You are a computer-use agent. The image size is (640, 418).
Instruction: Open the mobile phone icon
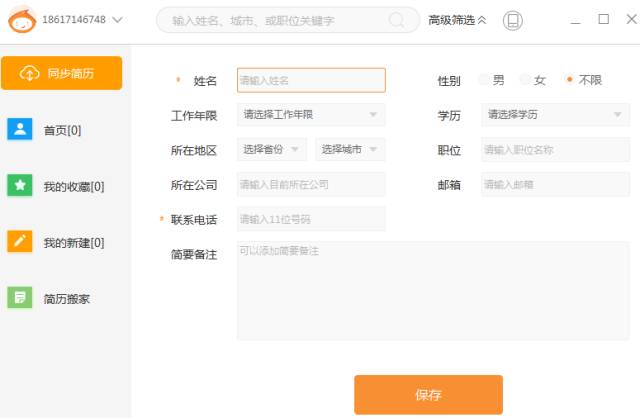513,20
